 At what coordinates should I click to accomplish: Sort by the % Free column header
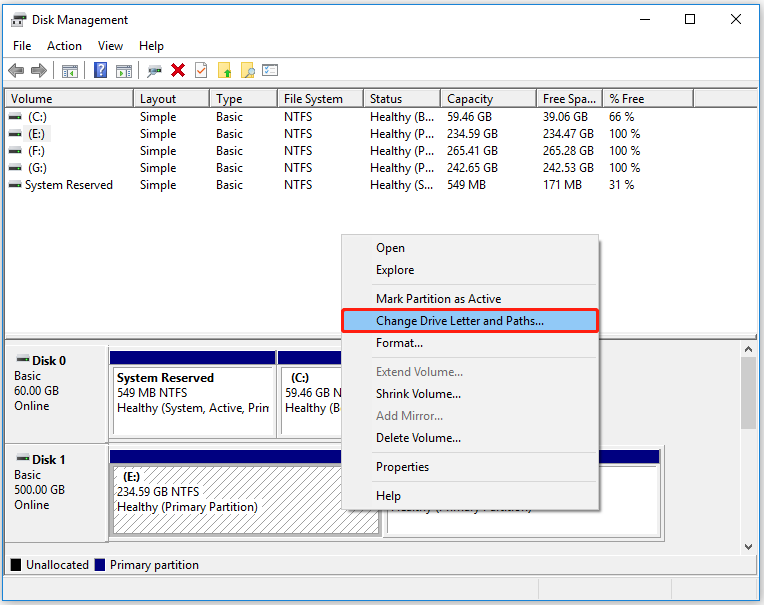(x=648, y=98)
